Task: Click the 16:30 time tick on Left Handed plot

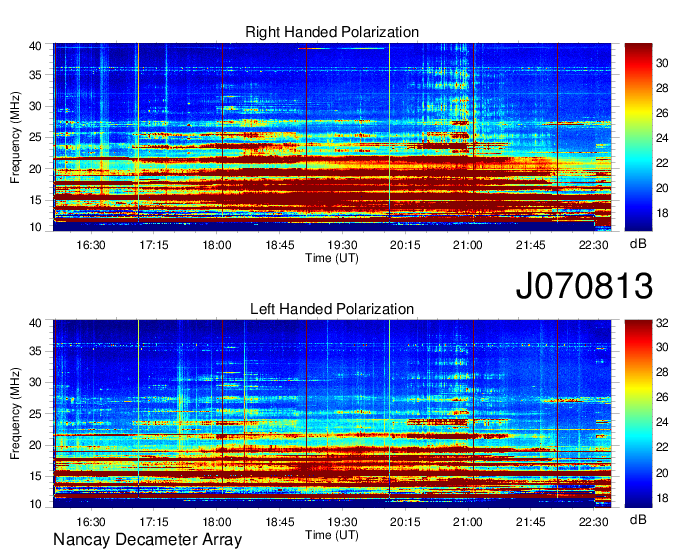Action: (x=91, y=522)
